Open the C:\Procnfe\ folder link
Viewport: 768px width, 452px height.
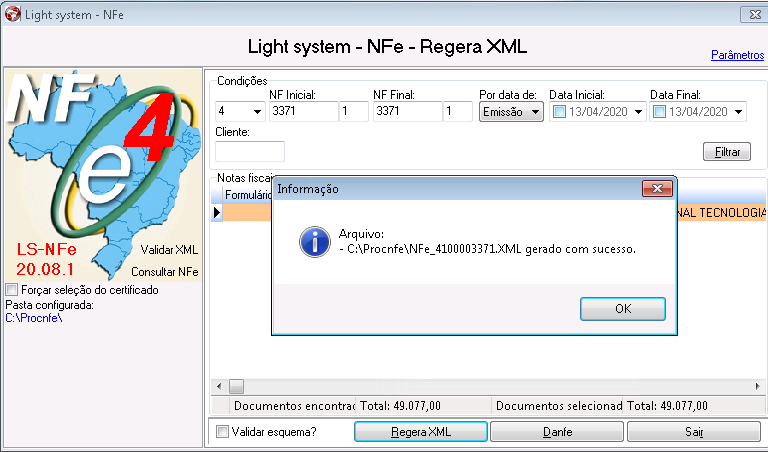pos(34,318)
